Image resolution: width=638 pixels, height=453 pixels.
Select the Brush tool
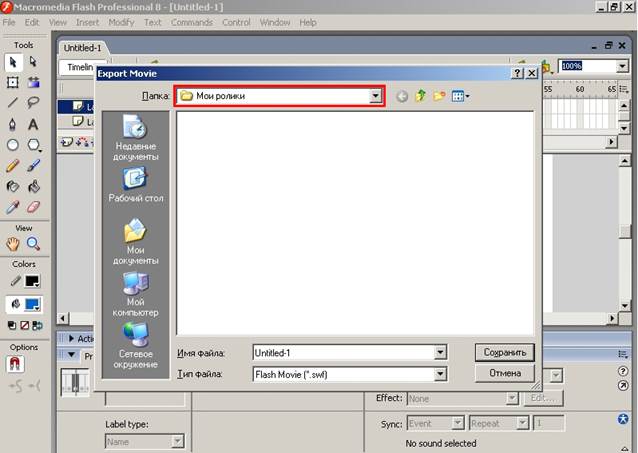tap(33, 166)
